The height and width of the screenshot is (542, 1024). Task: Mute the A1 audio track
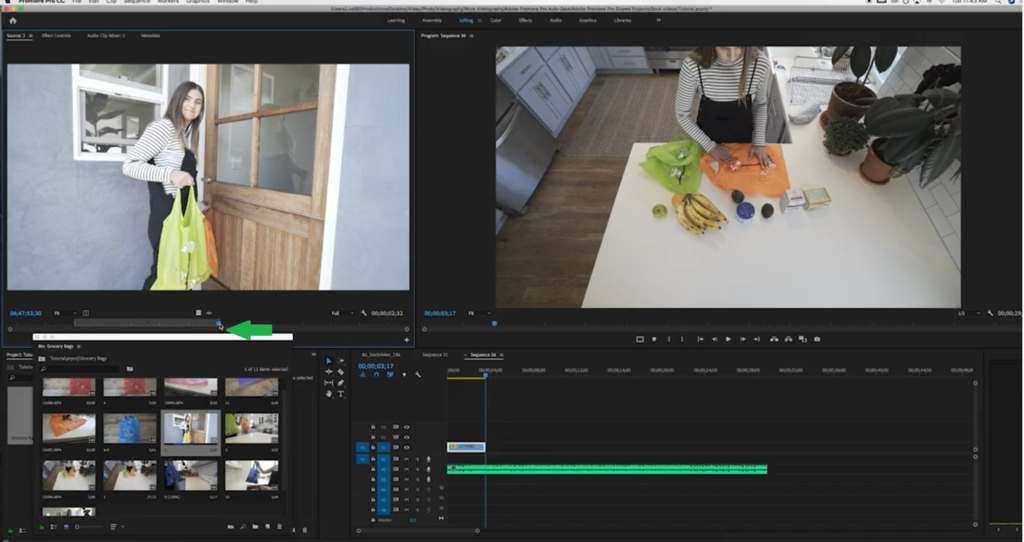point(406,459)
